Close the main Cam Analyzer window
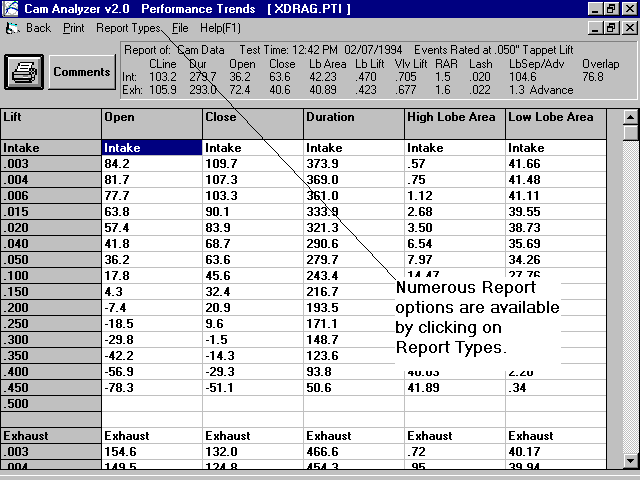Image resolution: width=640 pixels, height=480 pixels. click(x=629, y=9)
